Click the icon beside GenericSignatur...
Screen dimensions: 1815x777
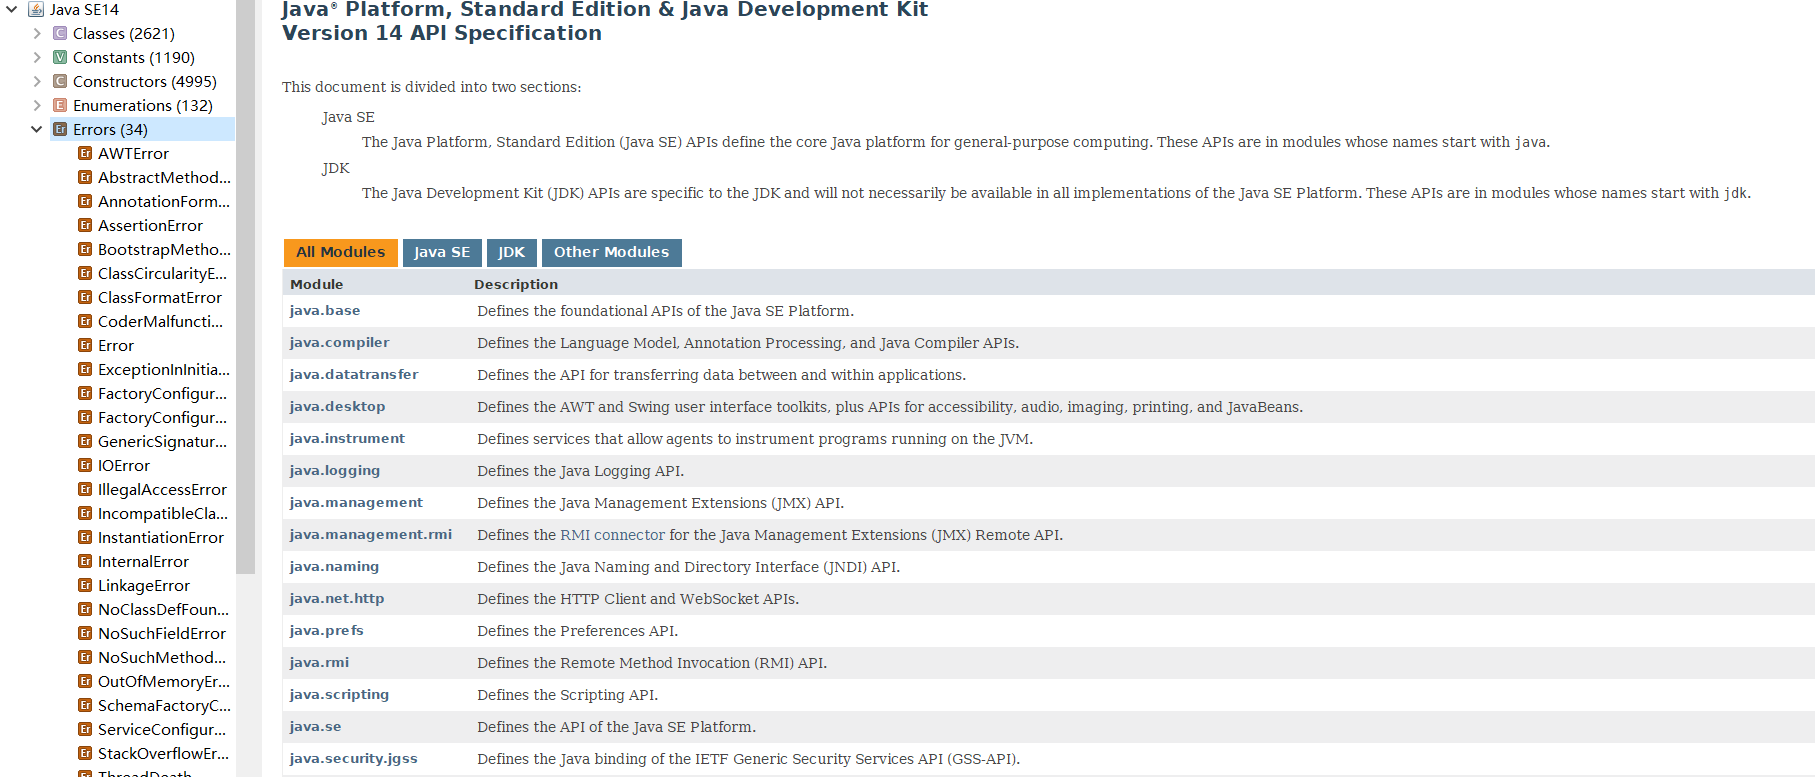pyautogui.click(x=85, y=441)
